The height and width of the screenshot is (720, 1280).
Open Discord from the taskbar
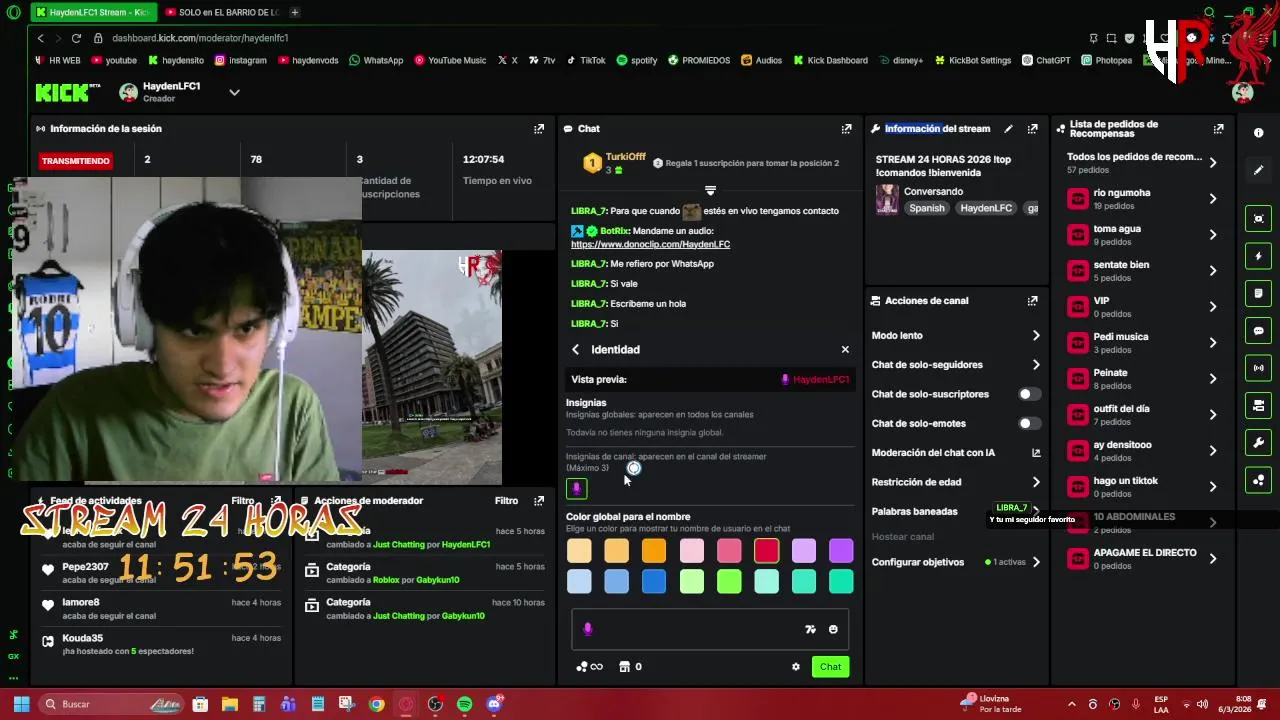point(494,704)
